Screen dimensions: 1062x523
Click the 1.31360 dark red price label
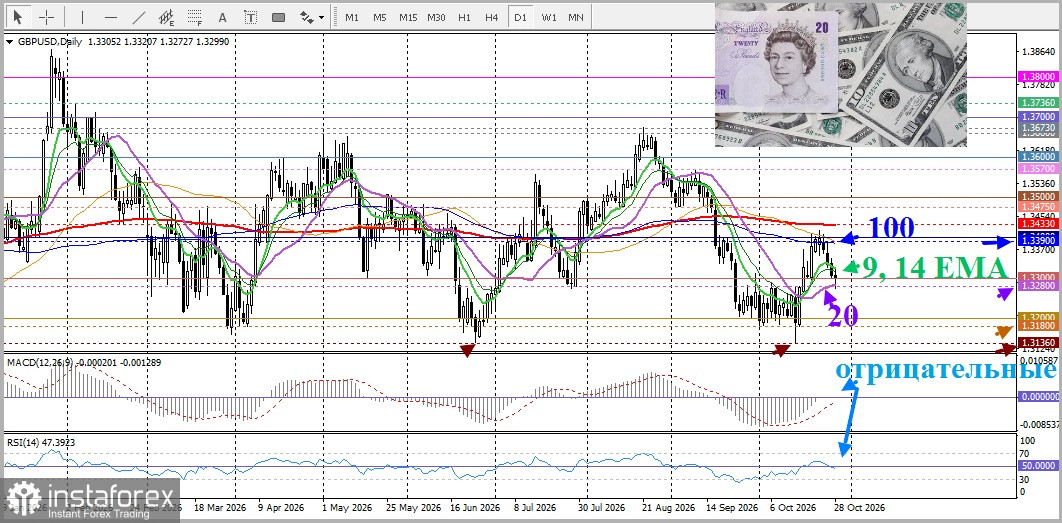click(1039, 343)
